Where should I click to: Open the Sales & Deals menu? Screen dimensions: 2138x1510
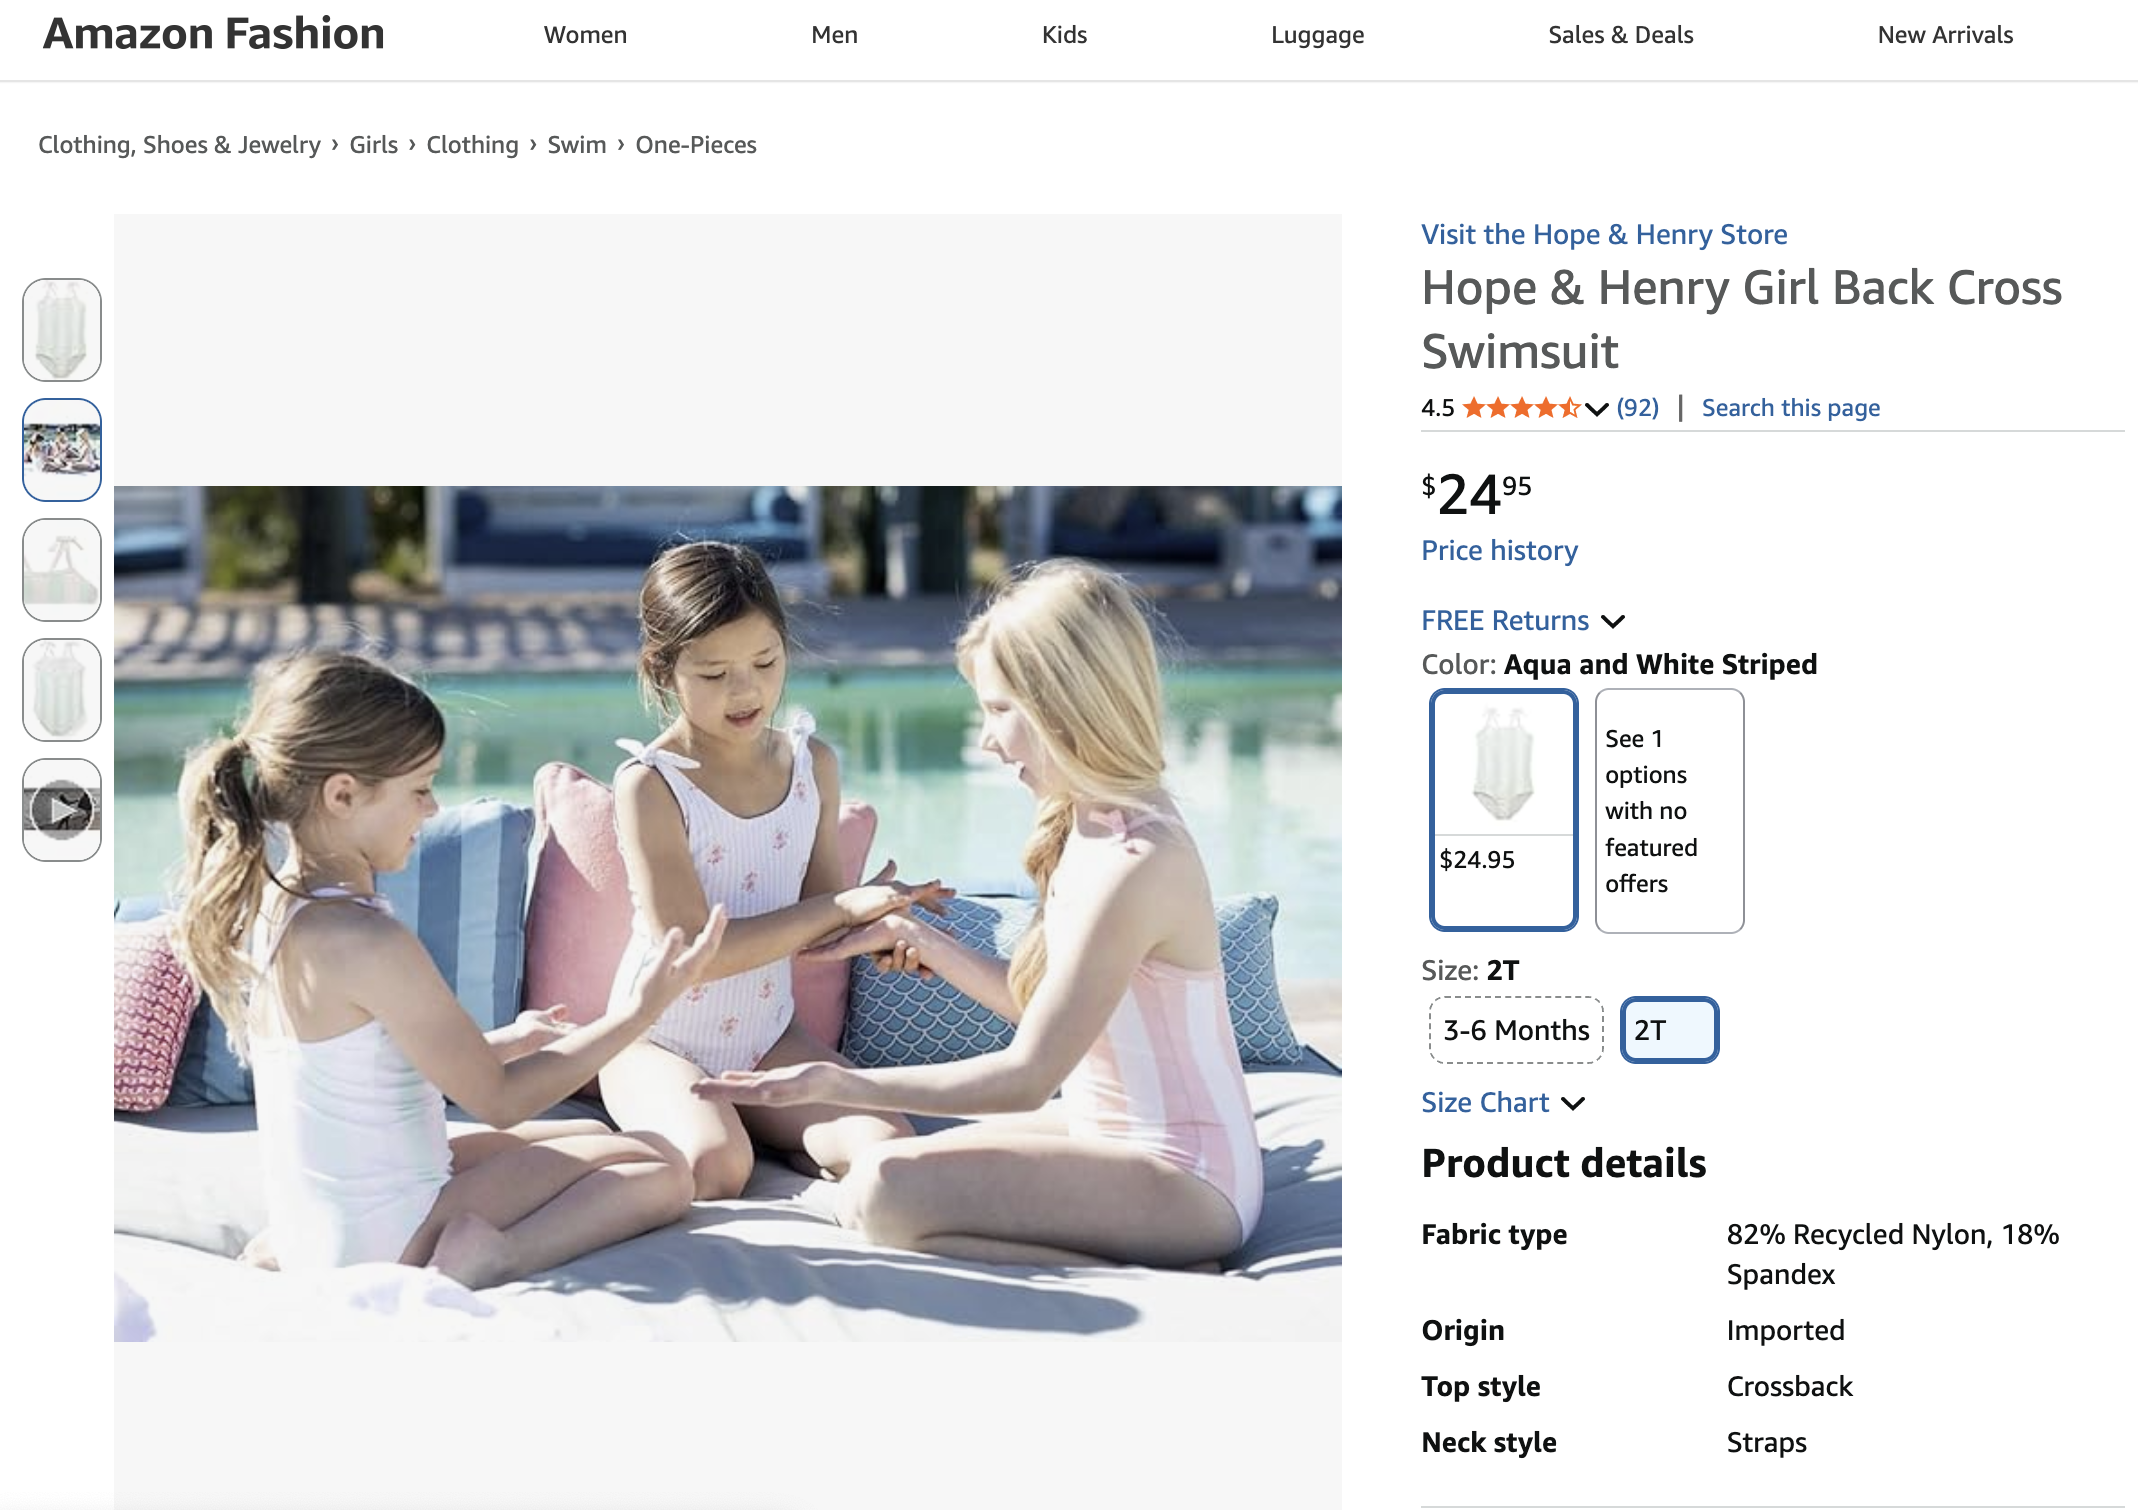click(1620, 35)
